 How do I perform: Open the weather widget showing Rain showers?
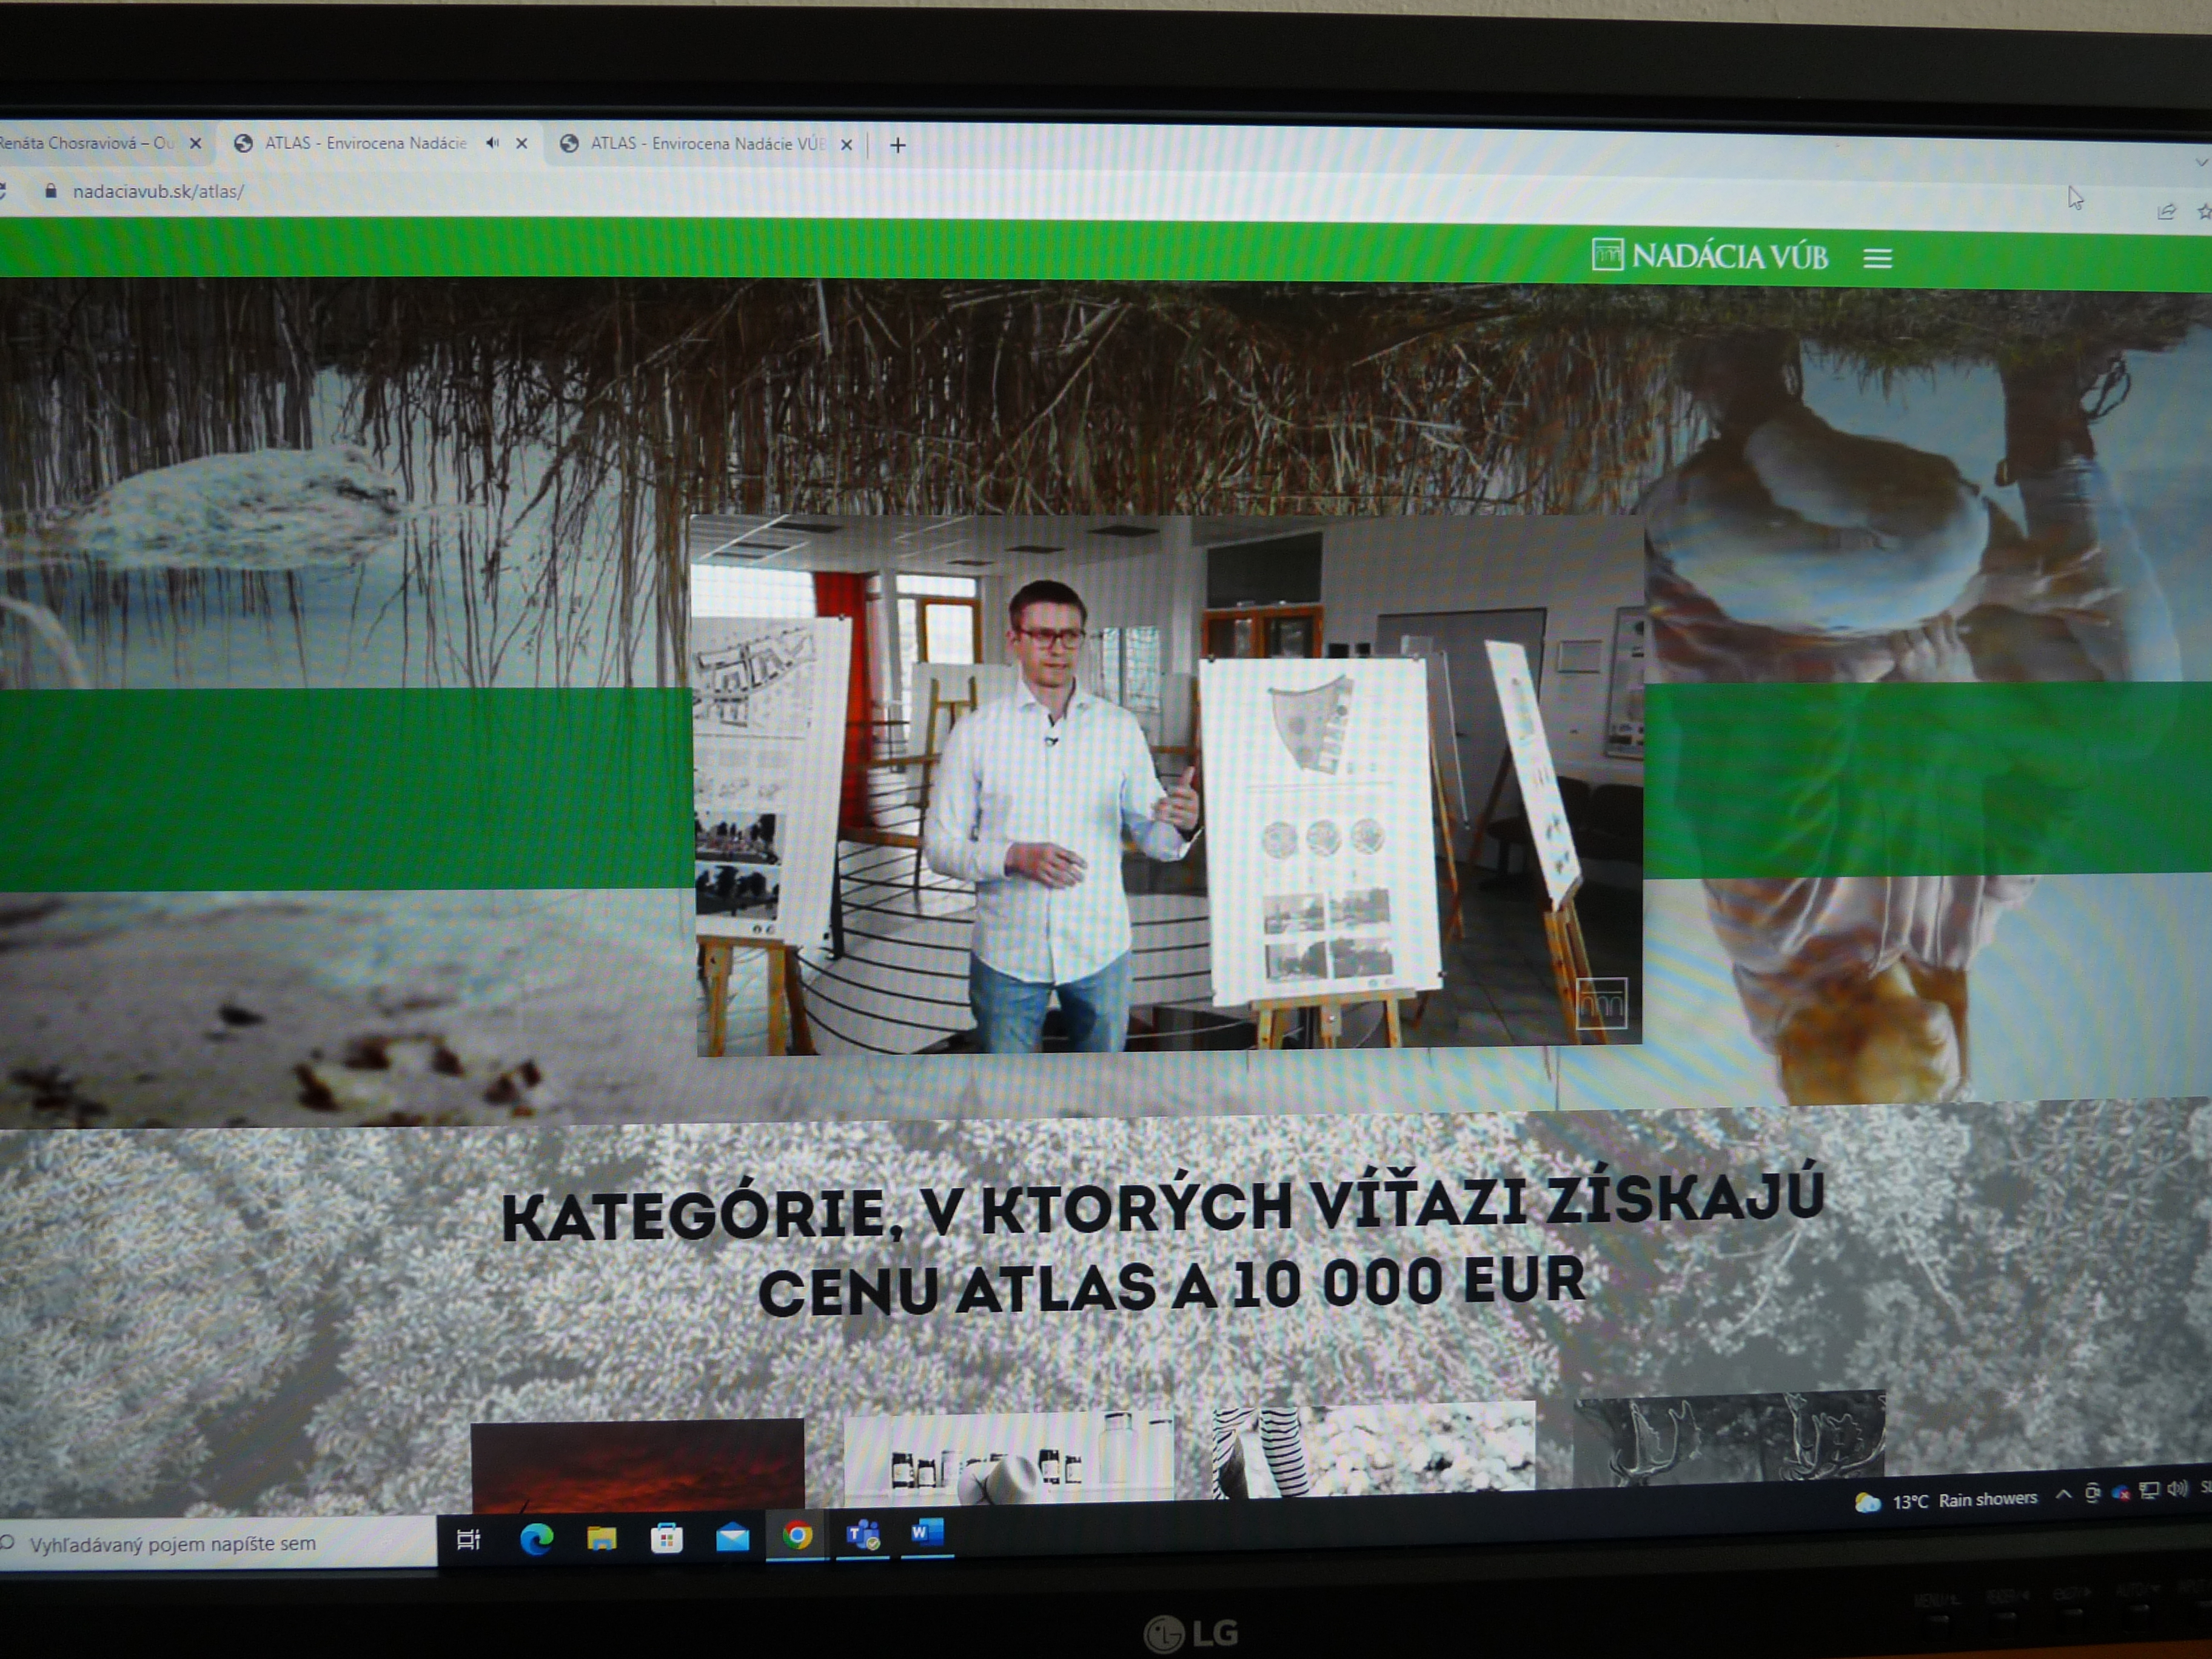[1945, 1500]
